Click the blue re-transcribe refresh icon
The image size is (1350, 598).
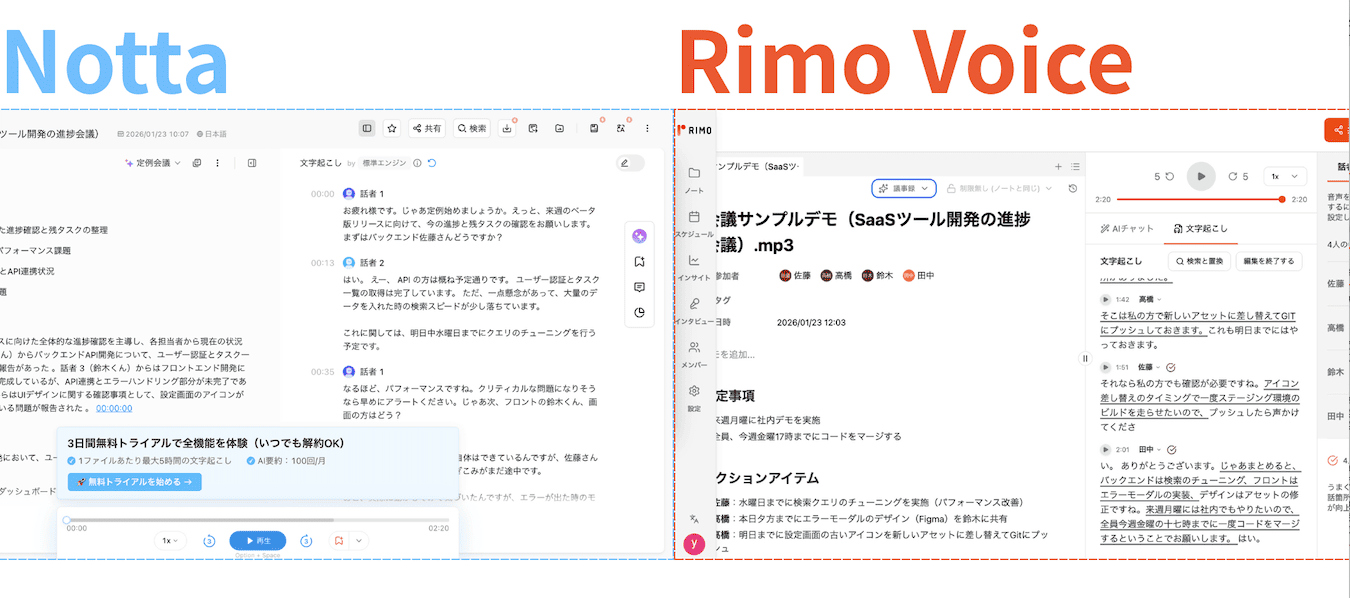tap(431, 163)
